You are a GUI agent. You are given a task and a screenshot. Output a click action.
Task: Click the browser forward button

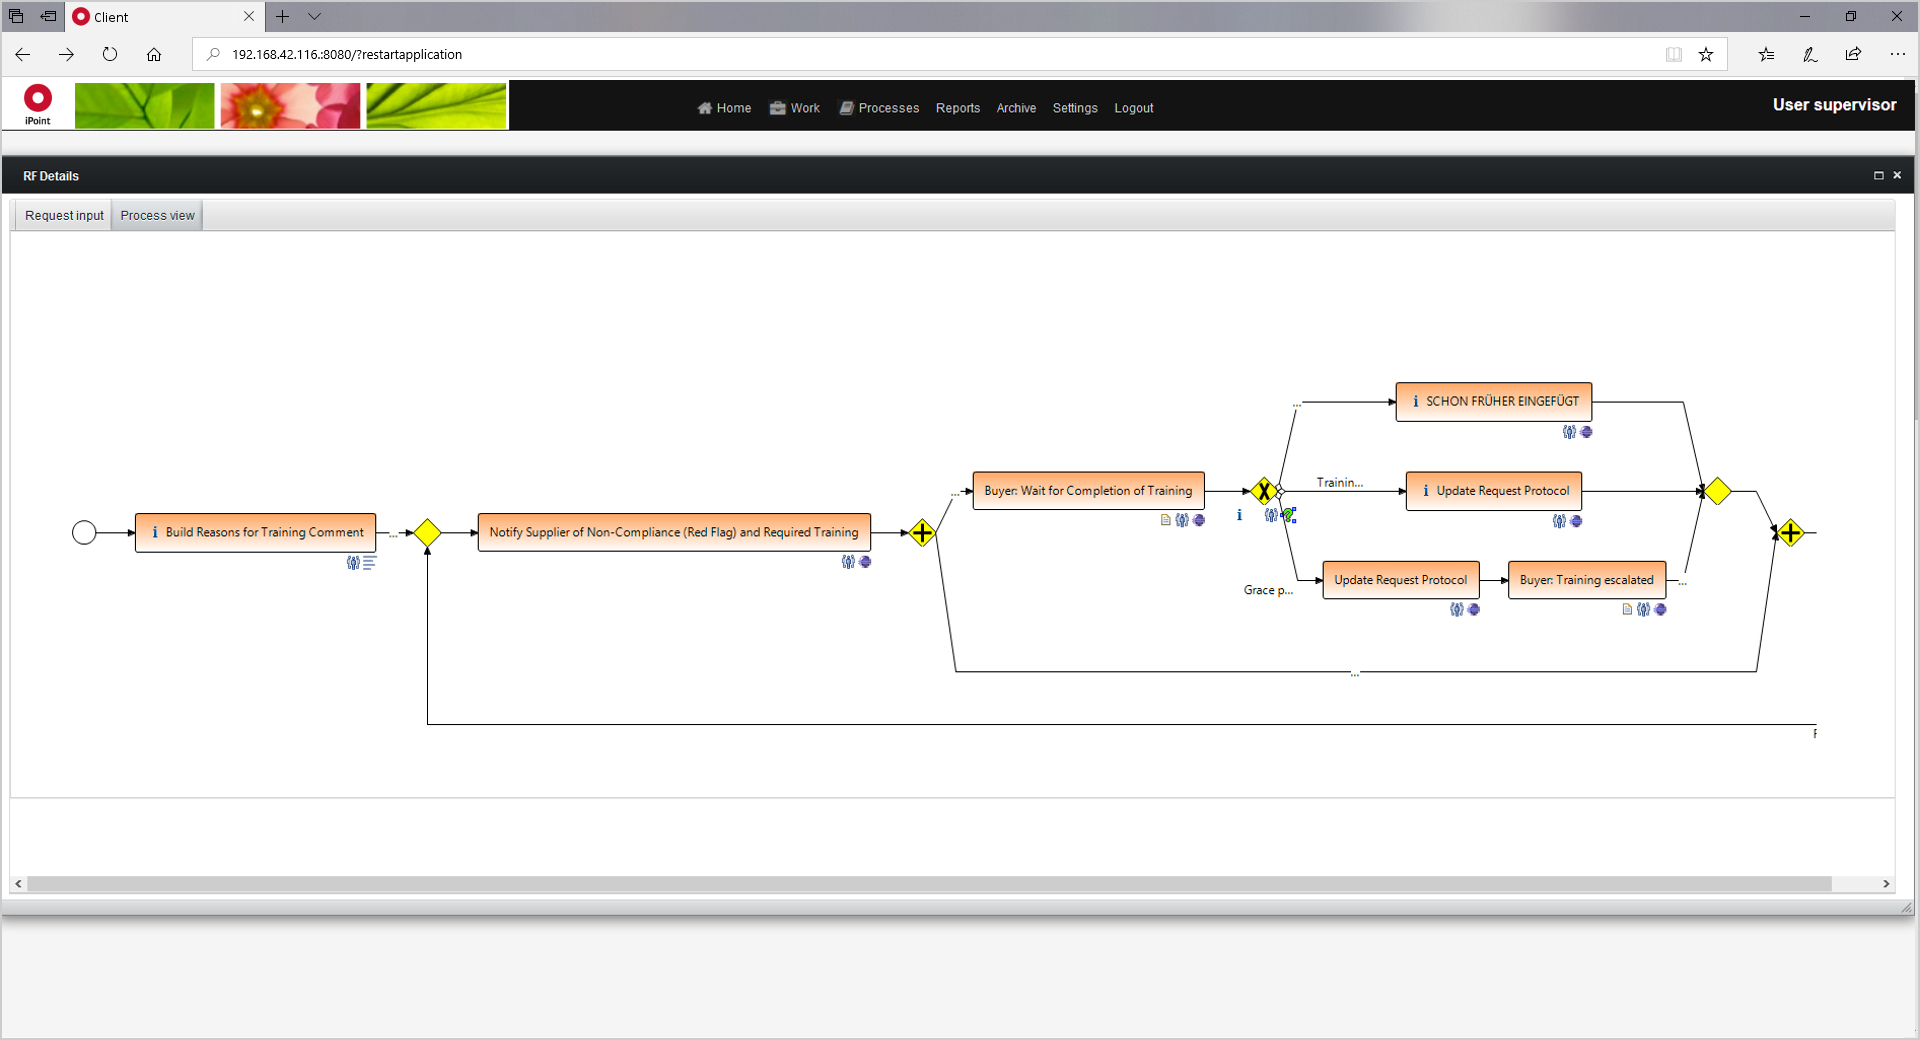[x=66, y=54]
